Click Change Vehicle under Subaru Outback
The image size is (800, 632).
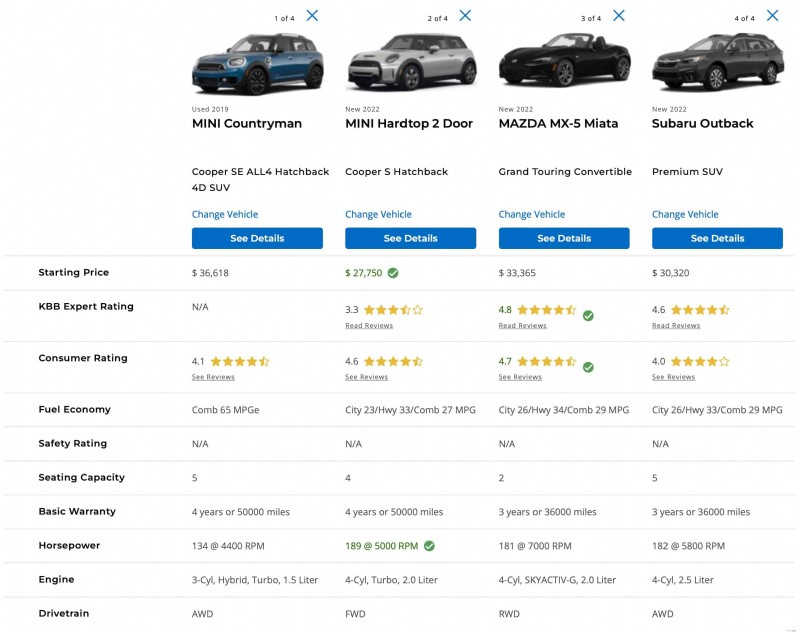685,214
